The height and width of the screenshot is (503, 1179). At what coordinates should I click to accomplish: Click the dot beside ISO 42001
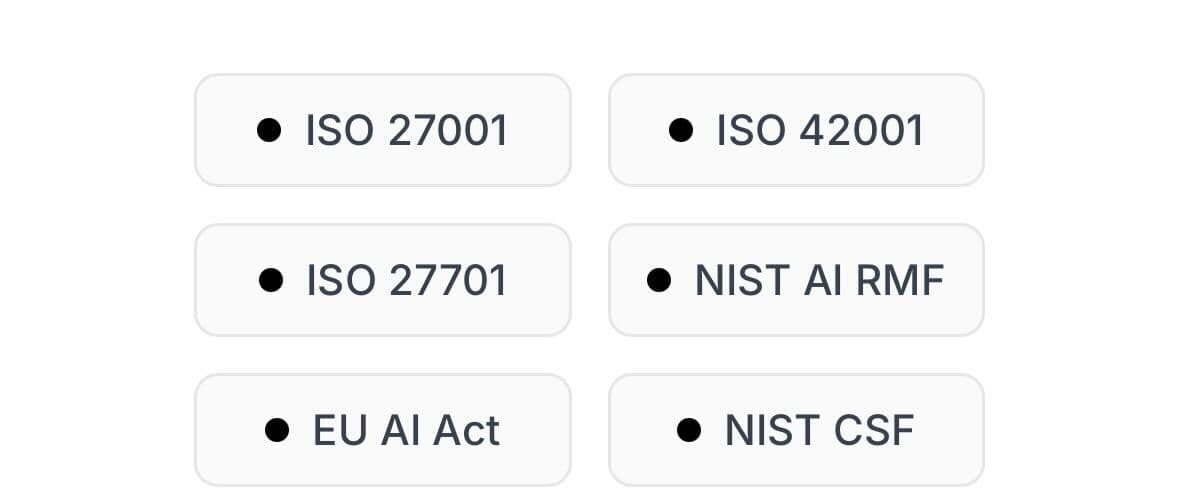[680, 130]
